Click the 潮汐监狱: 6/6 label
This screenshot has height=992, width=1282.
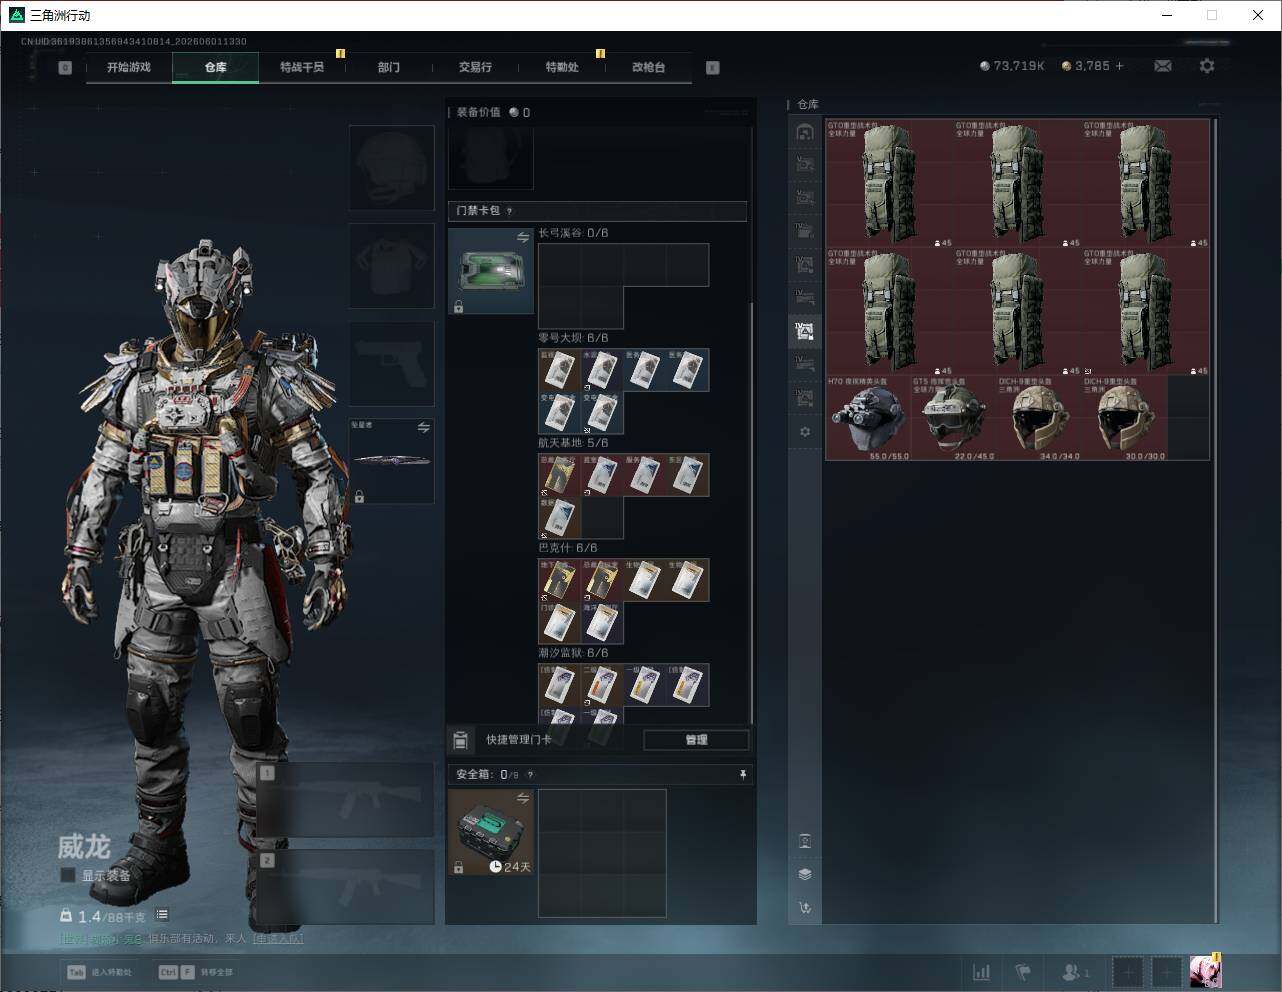pos(573,653)
